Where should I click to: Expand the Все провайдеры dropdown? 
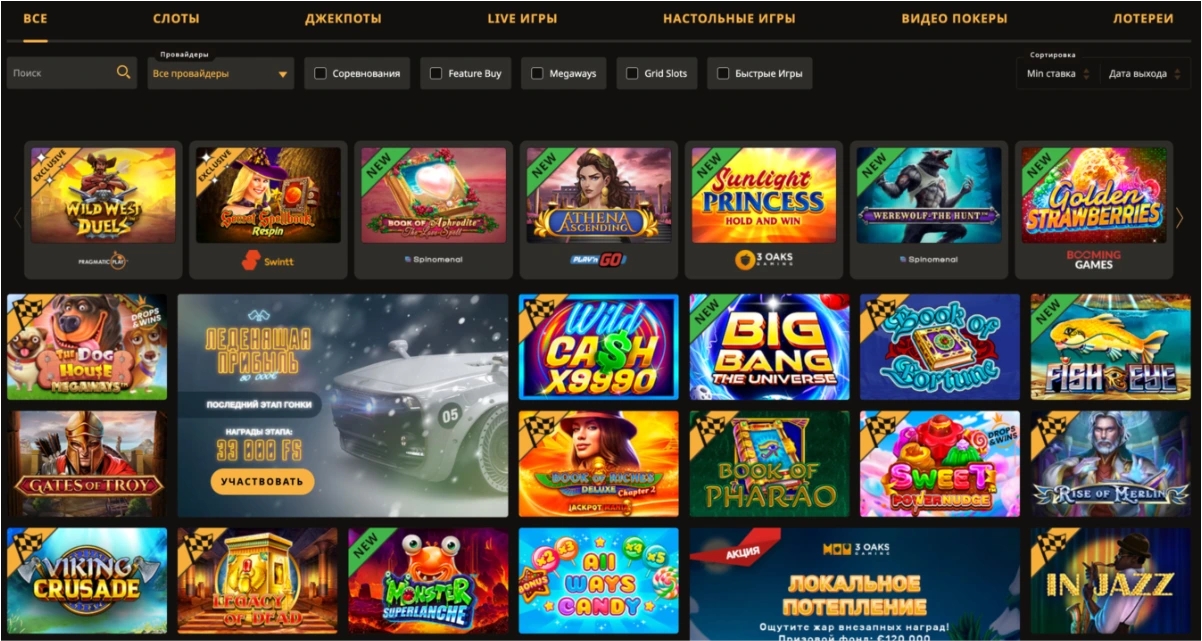(x=220, y=73)
